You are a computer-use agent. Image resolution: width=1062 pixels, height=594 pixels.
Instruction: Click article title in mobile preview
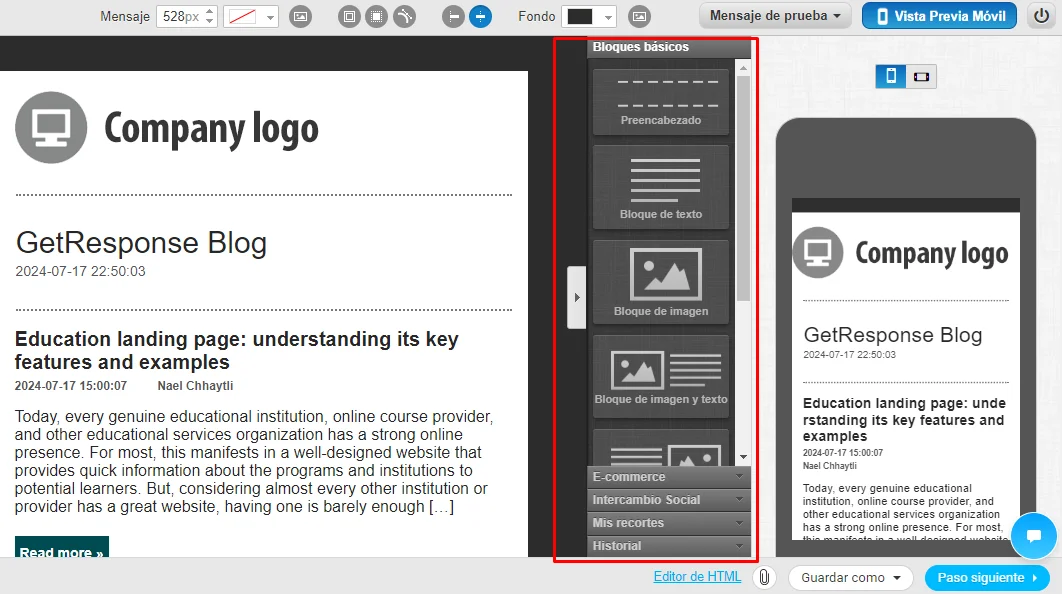coord(904,420)
